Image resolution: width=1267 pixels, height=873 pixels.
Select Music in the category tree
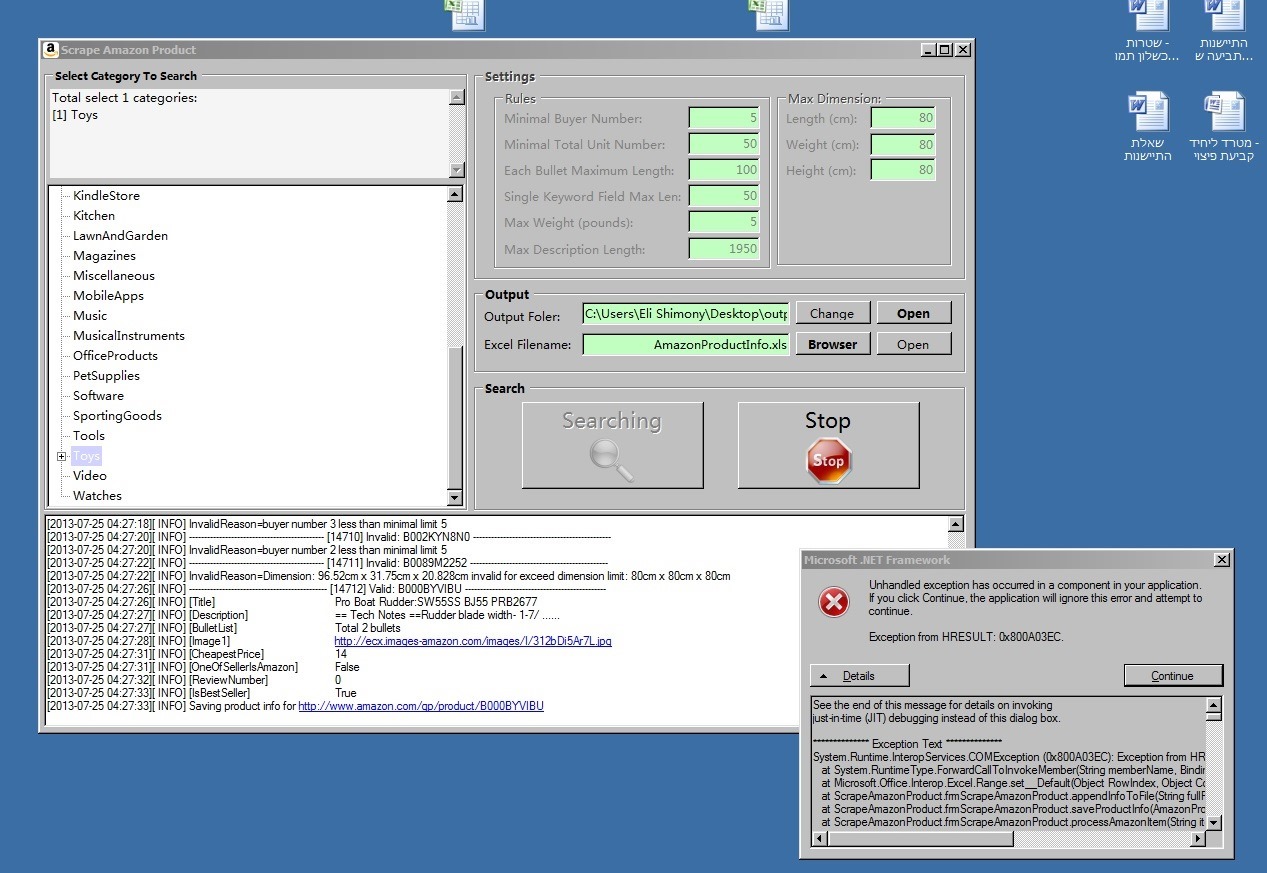click(90, 316)
